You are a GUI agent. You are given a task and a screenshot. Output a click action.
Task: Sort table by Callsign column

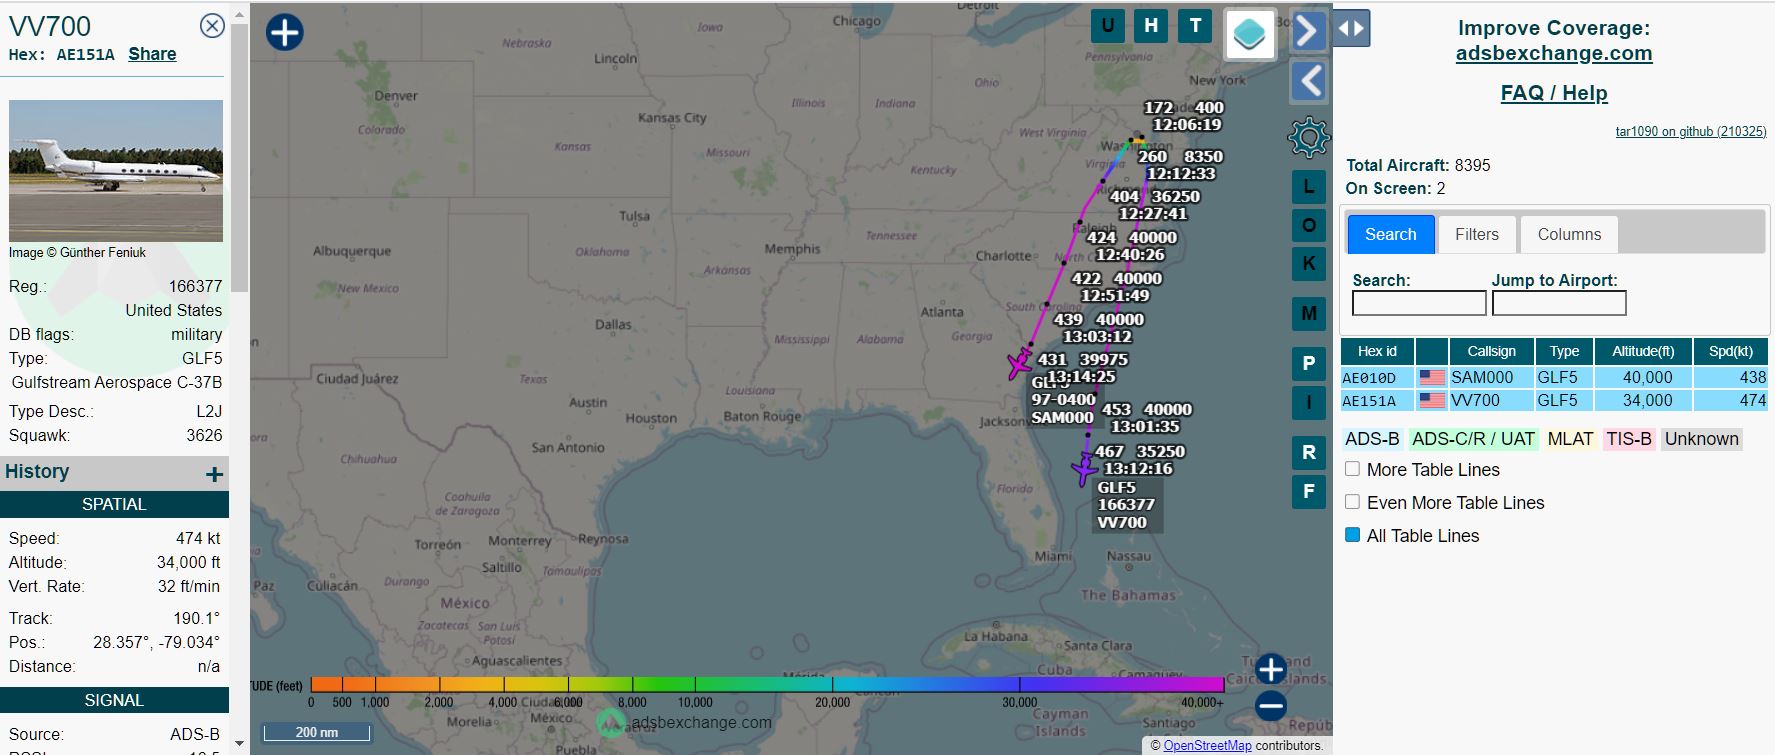[x=1491, y=351]
